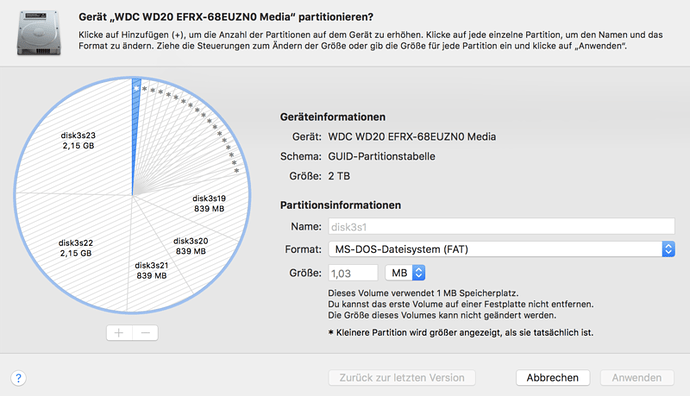Screen dimensions: 690x396
Task: Open the MB size unit dropdown
Action: point(405,273)
